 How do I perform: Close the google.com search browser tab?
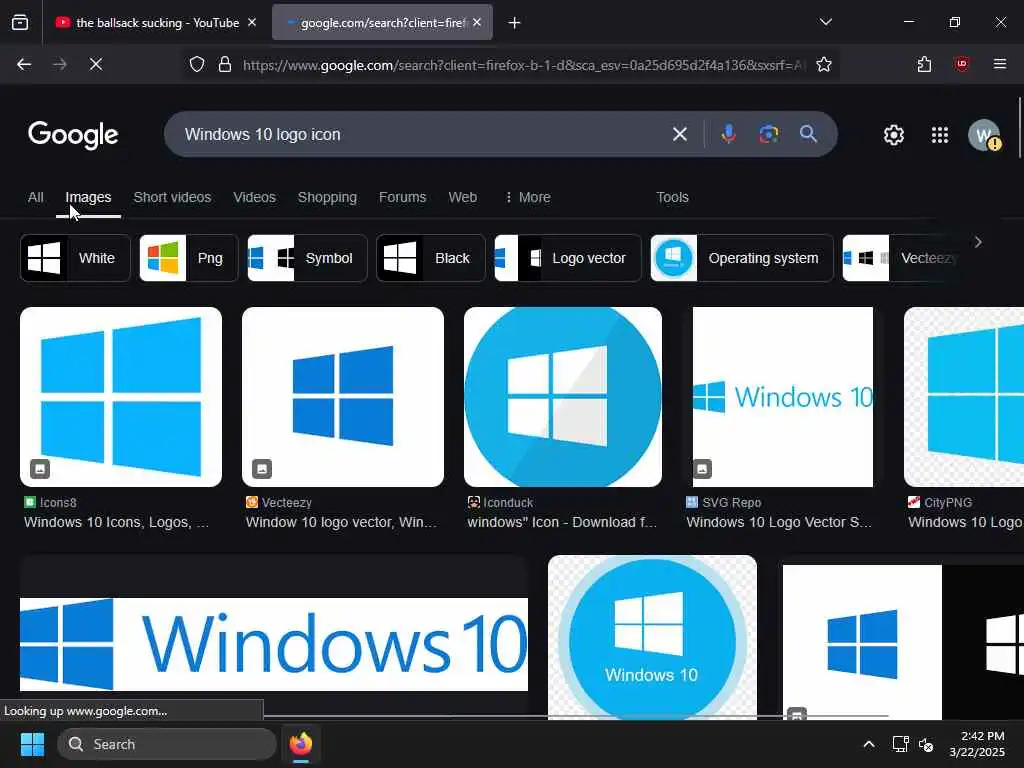[477, 22]
